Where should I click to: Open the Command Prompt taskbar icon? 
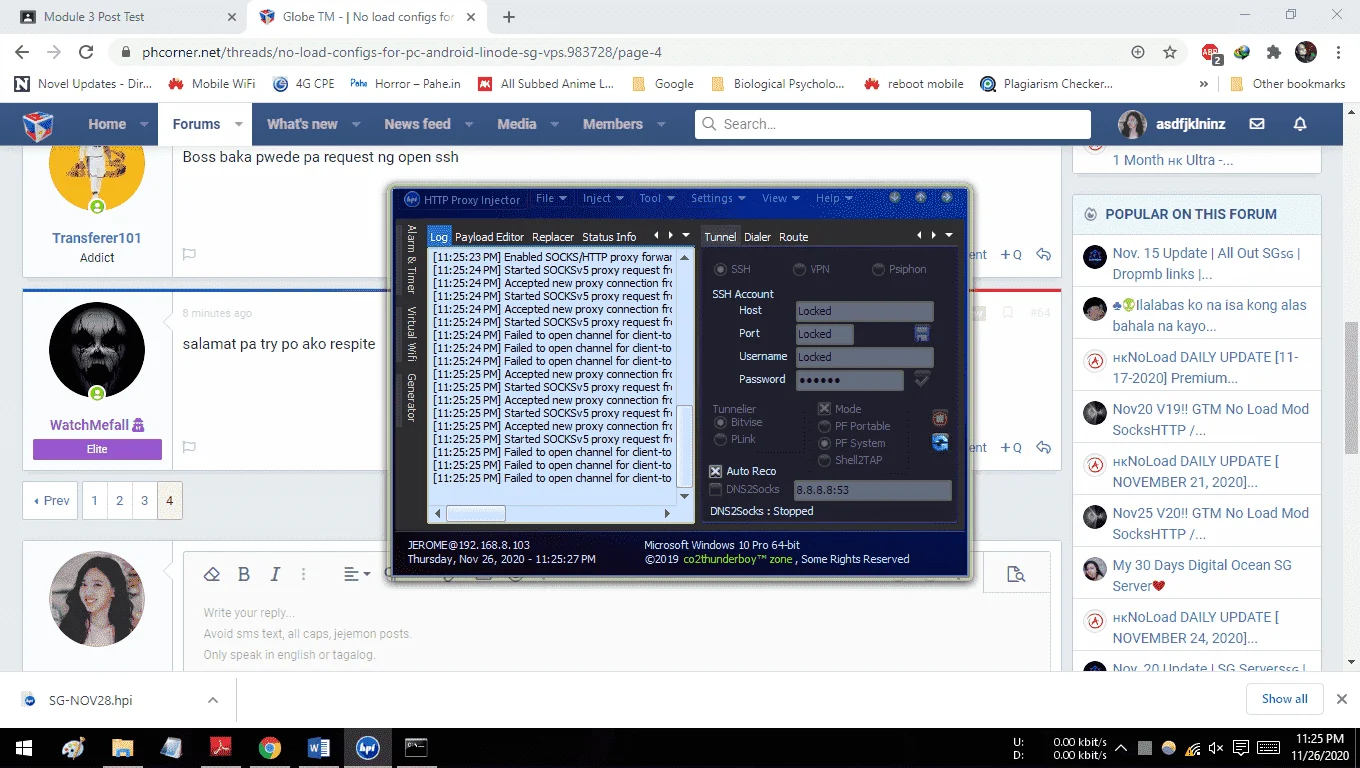pos(417,747)
